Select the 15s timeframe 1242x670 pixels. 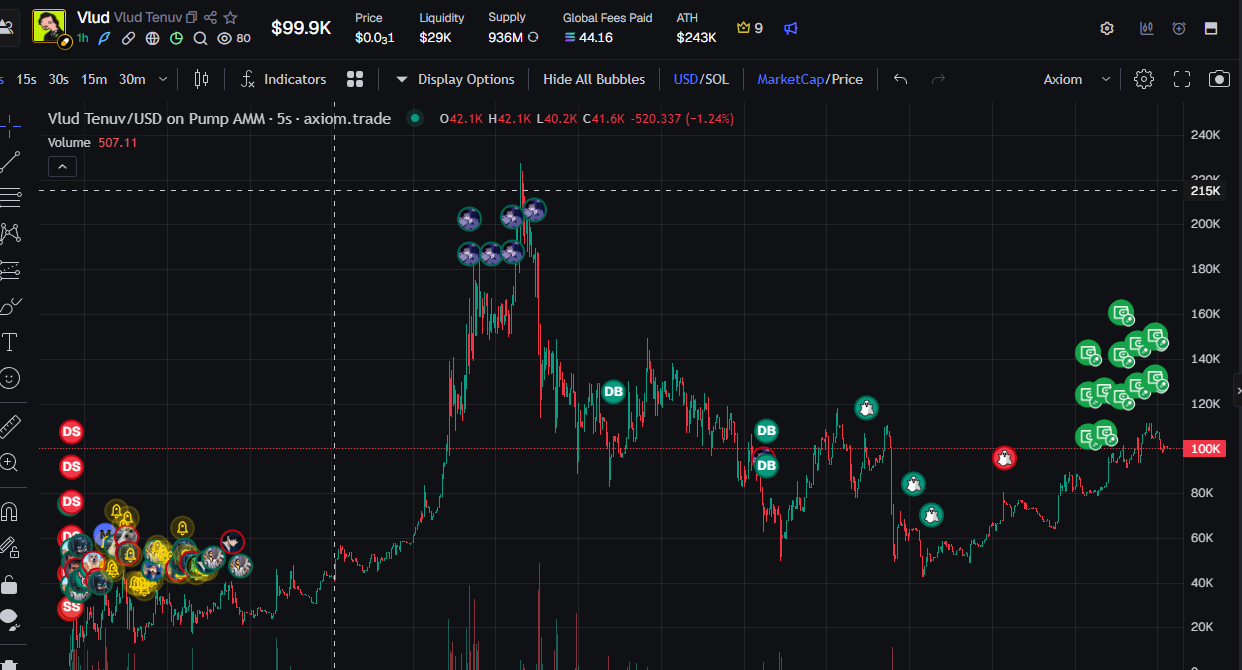pos(27,79)
